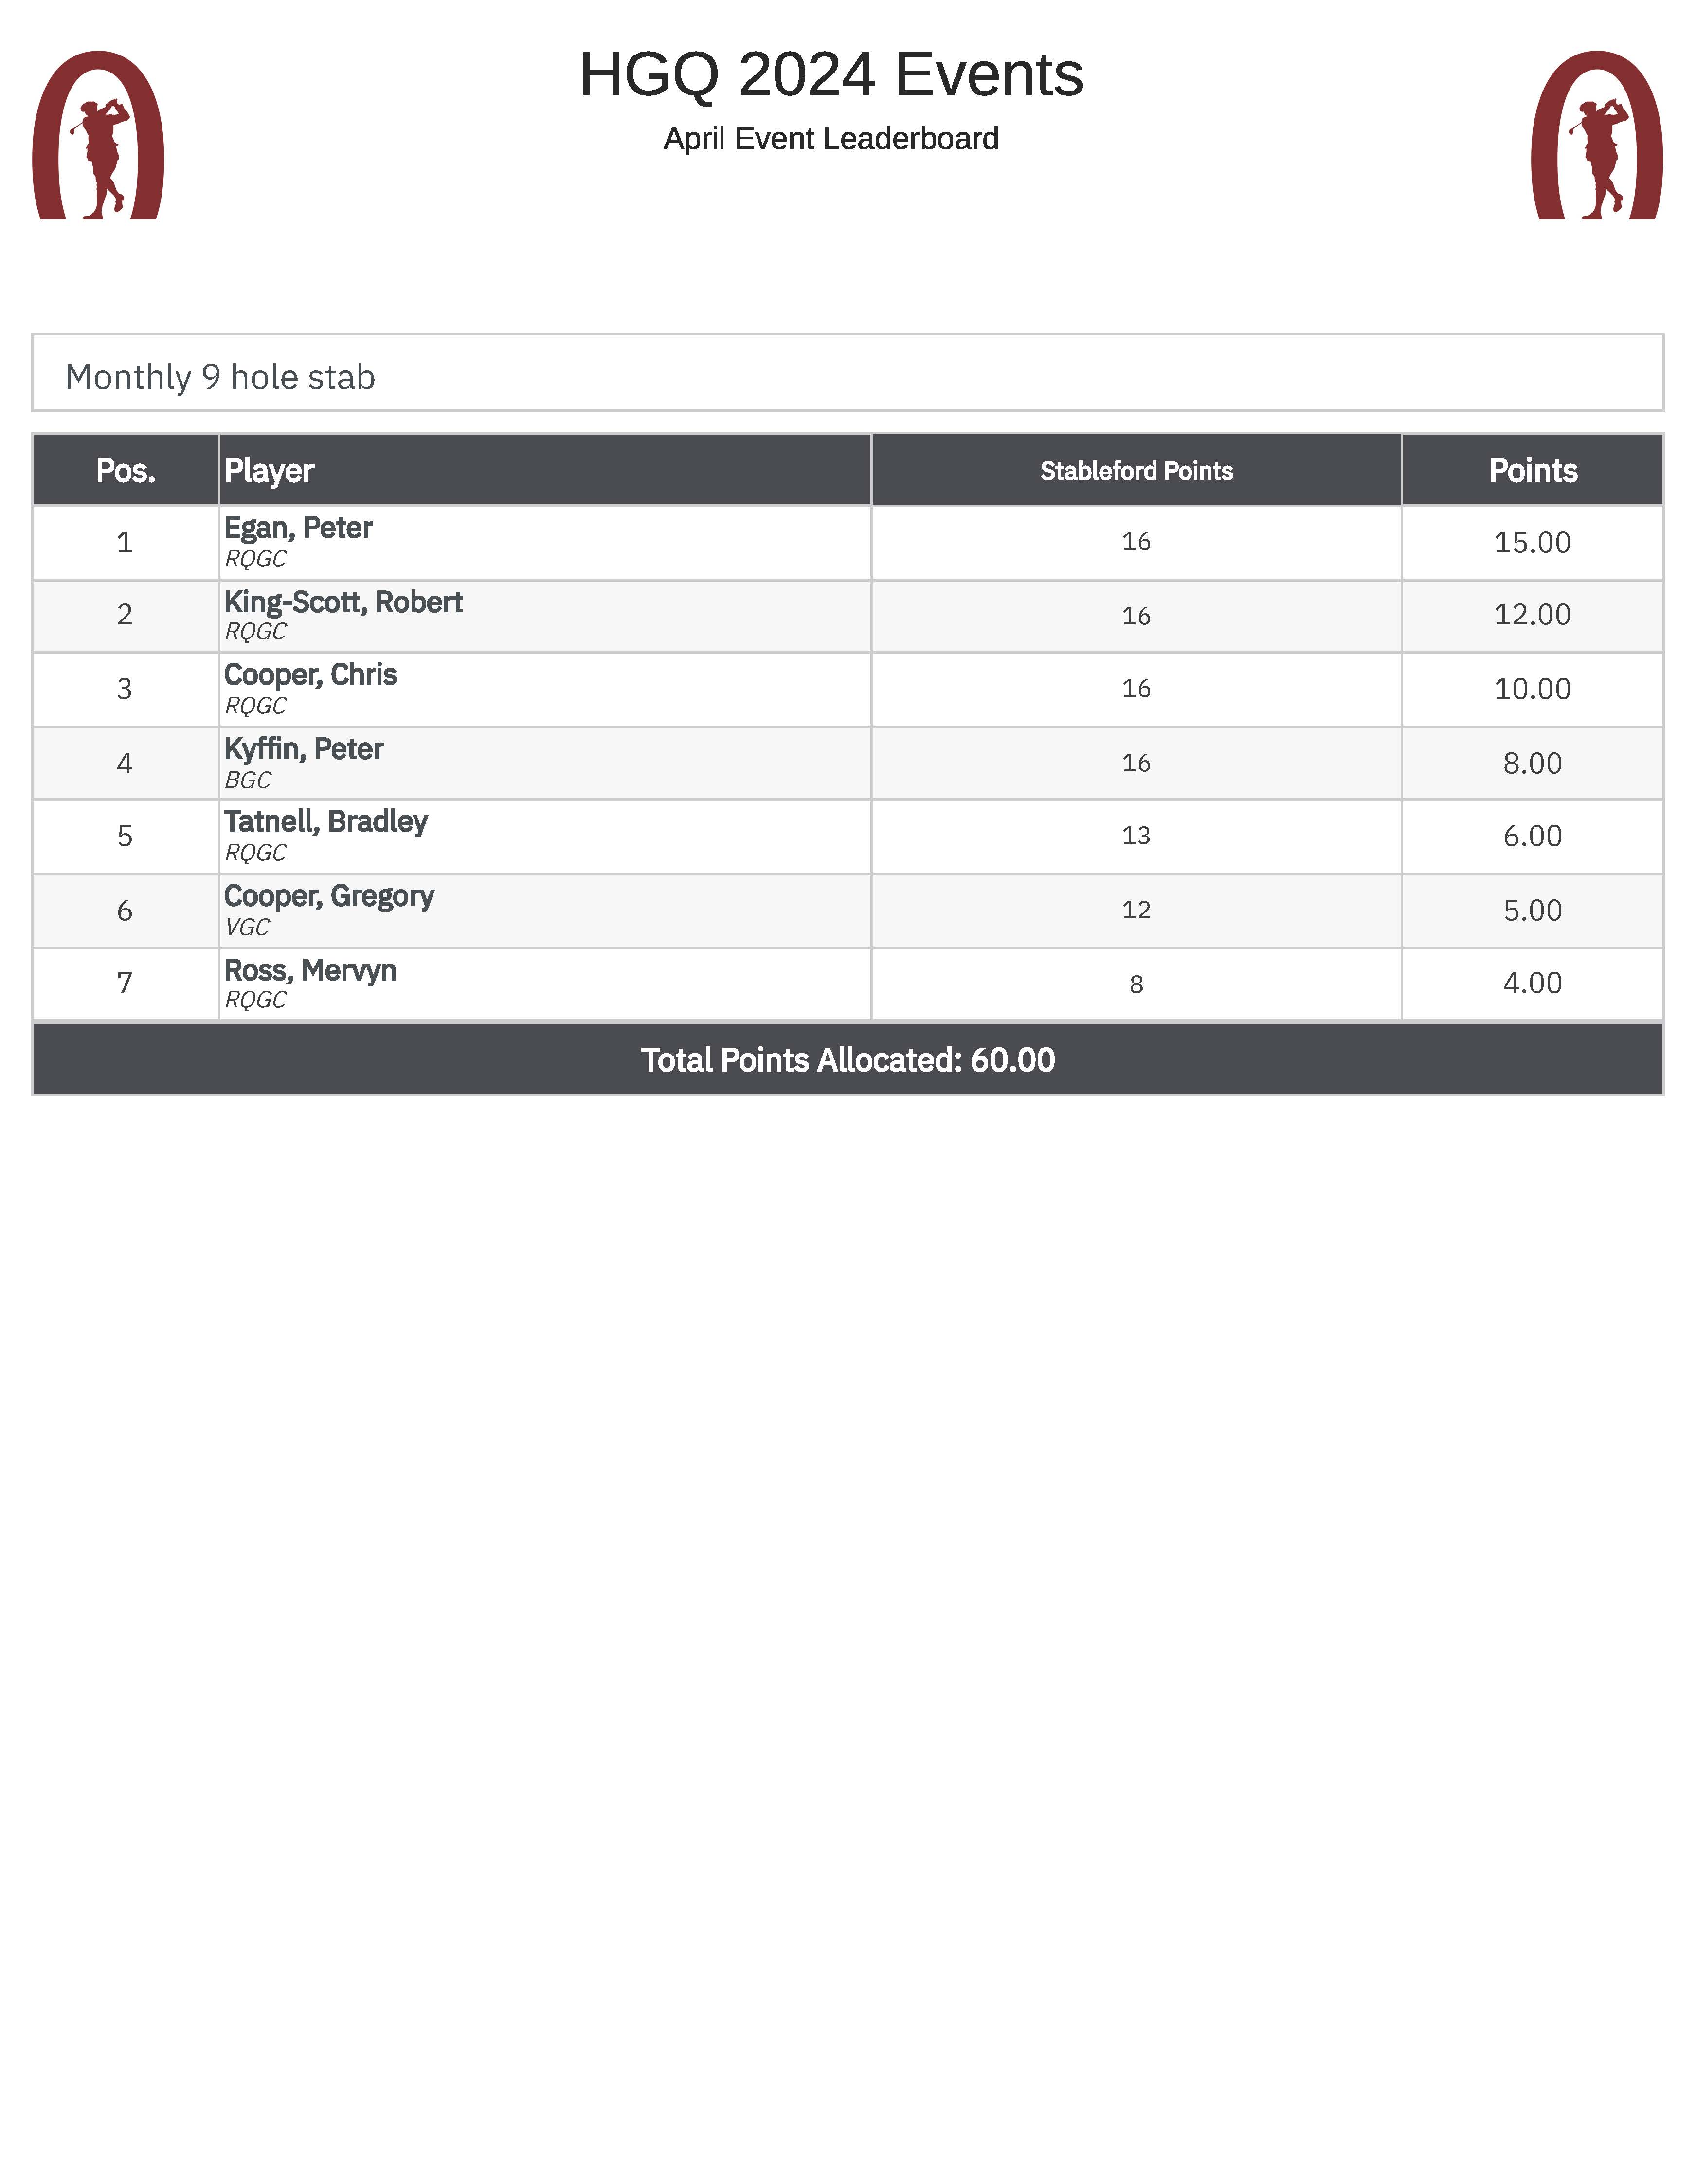1696x2184 pixels.
Task: Click the Player column header
Action: click(269, 470)
